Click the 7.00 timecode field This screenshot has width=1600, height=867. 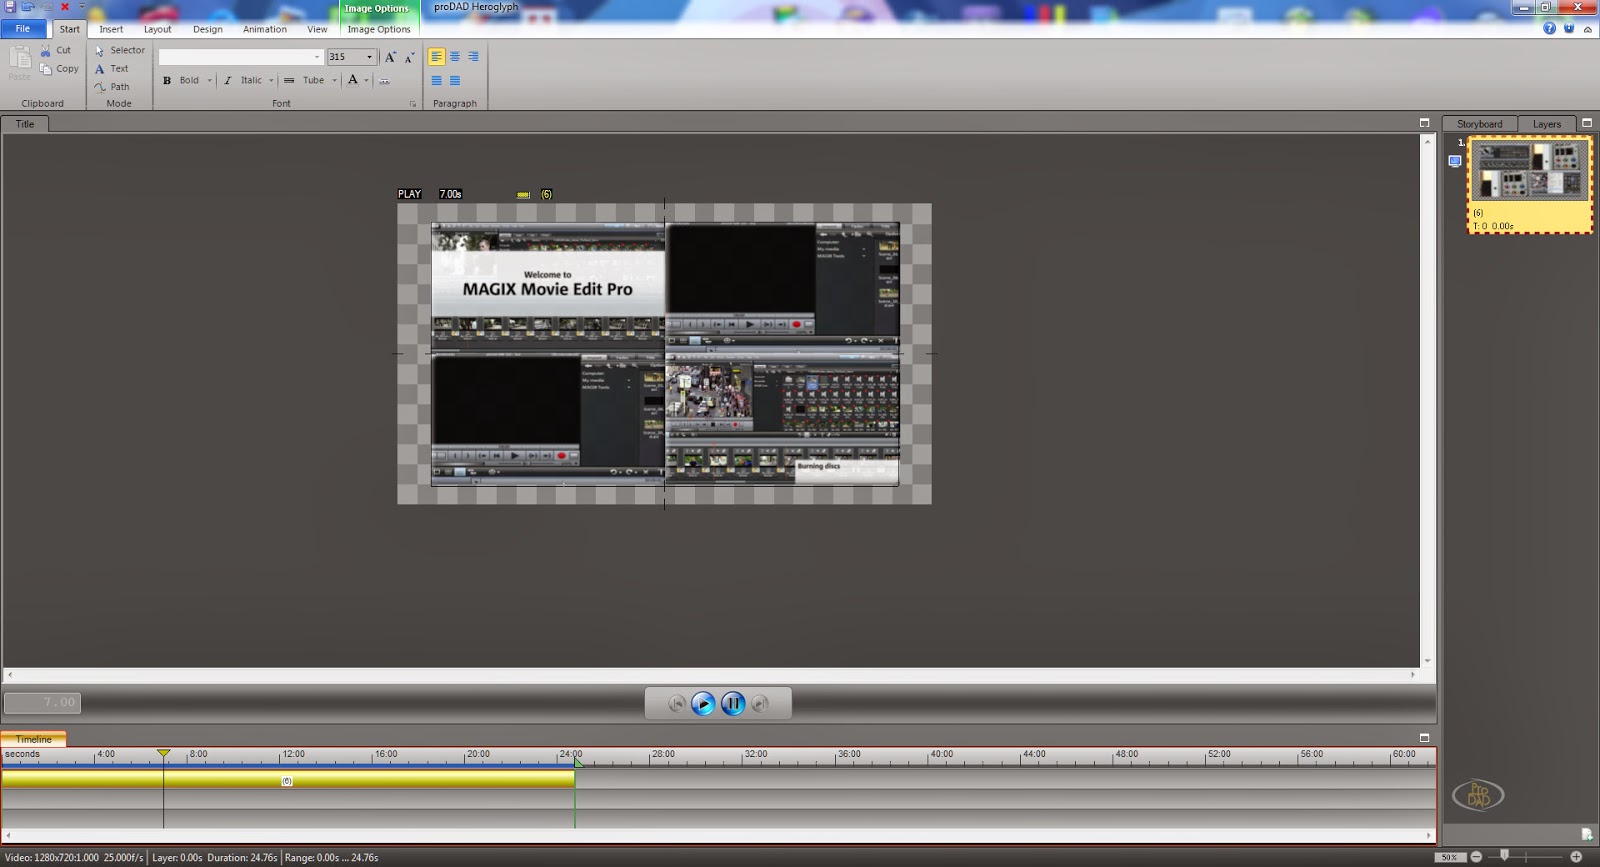[x=42, y=702]
